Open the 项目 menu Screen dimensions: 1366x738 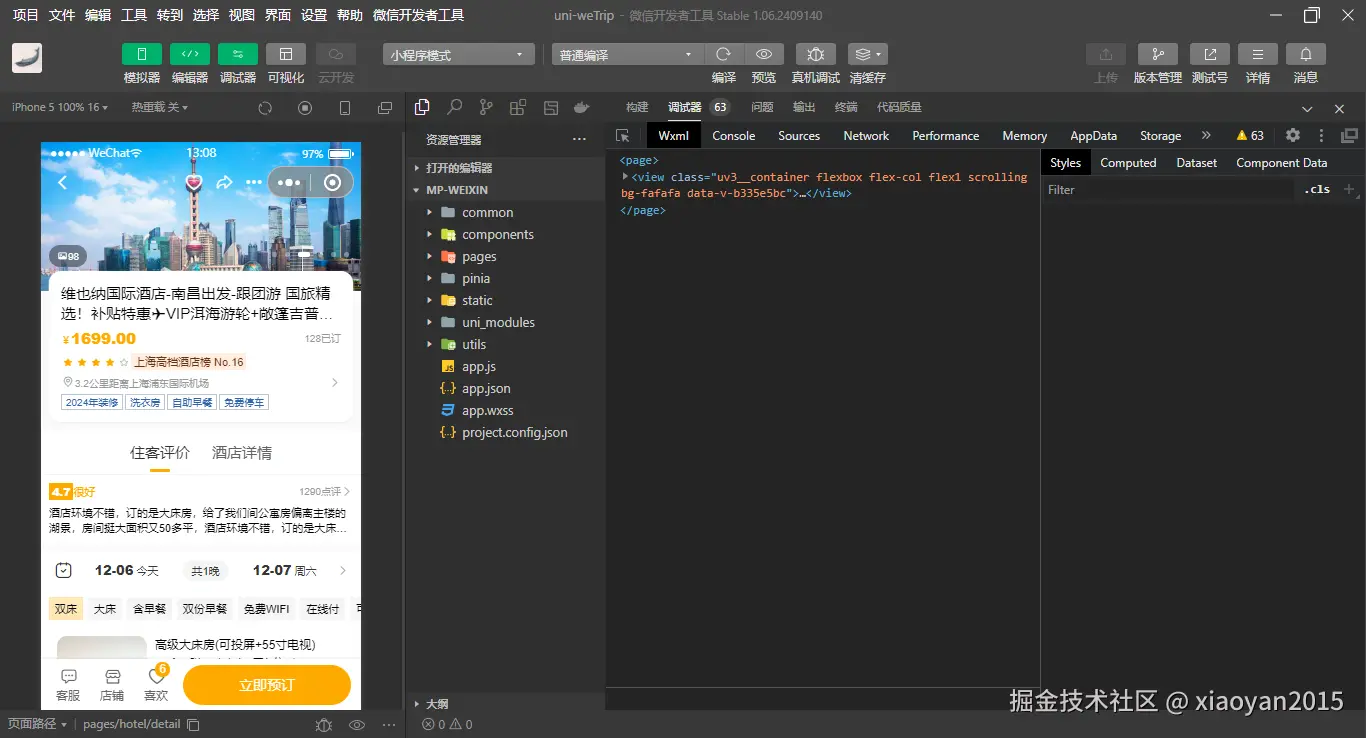coord(26,15)
